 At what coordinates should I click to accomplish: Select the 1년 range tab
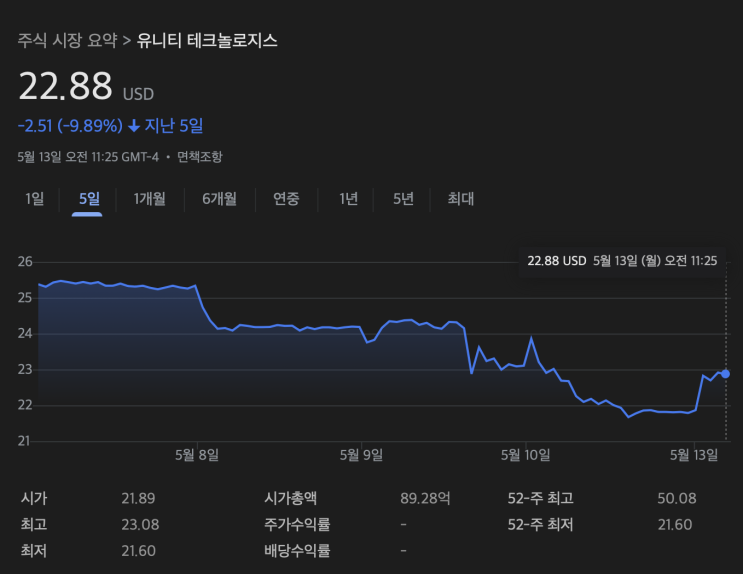tap(348, 199)
